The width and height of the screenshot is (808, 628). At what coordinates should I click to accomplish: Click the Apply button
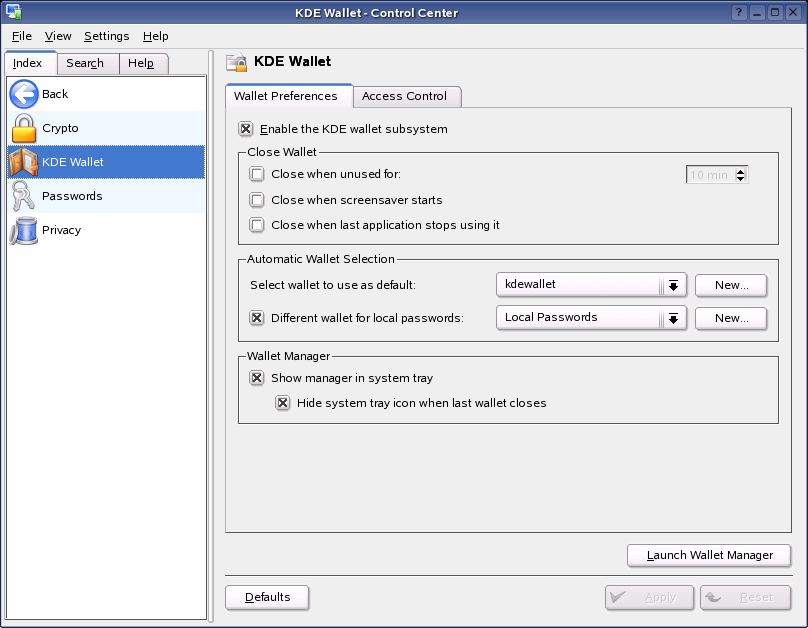point(649,597)
